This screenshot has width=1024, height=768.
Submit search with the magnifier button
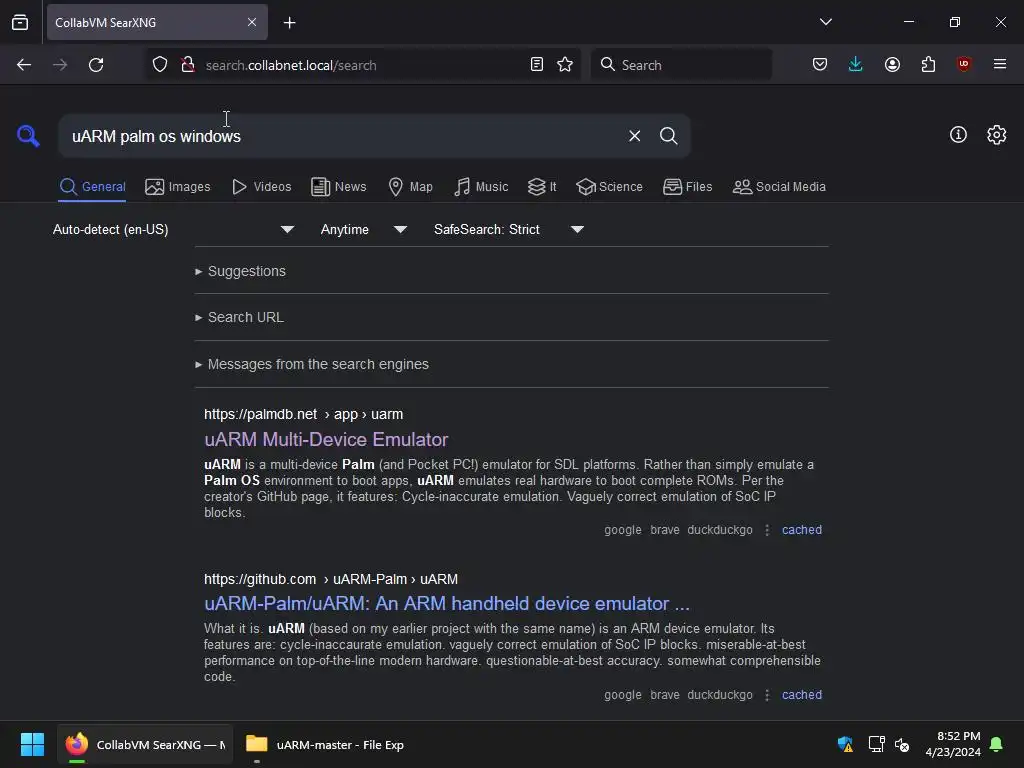[668, 136]
